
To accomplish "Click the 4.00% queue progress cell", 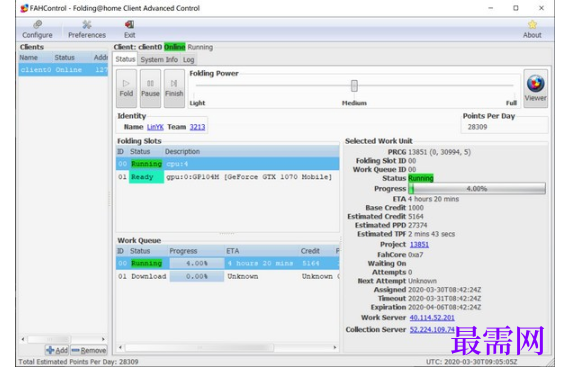I will (197, 264).
